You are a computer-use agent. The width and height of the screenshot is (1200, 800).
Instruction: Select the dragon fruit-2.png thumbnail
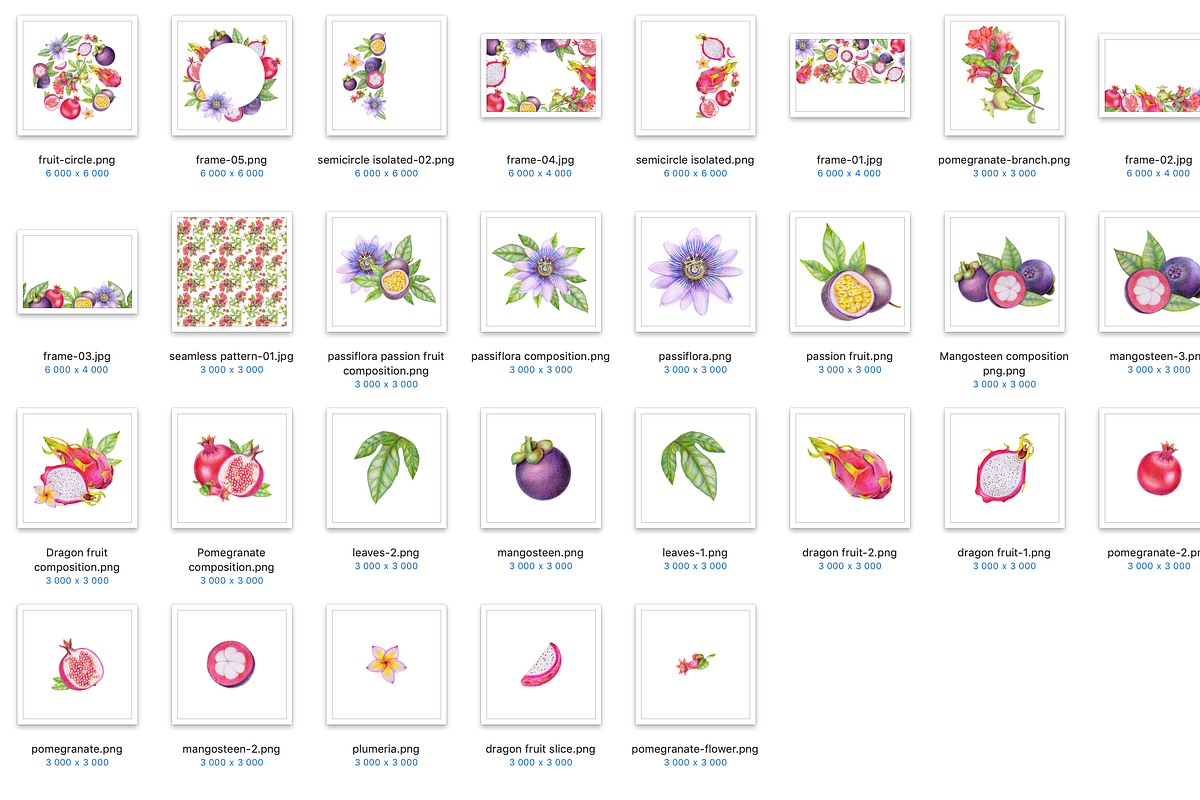click(850, 468)
